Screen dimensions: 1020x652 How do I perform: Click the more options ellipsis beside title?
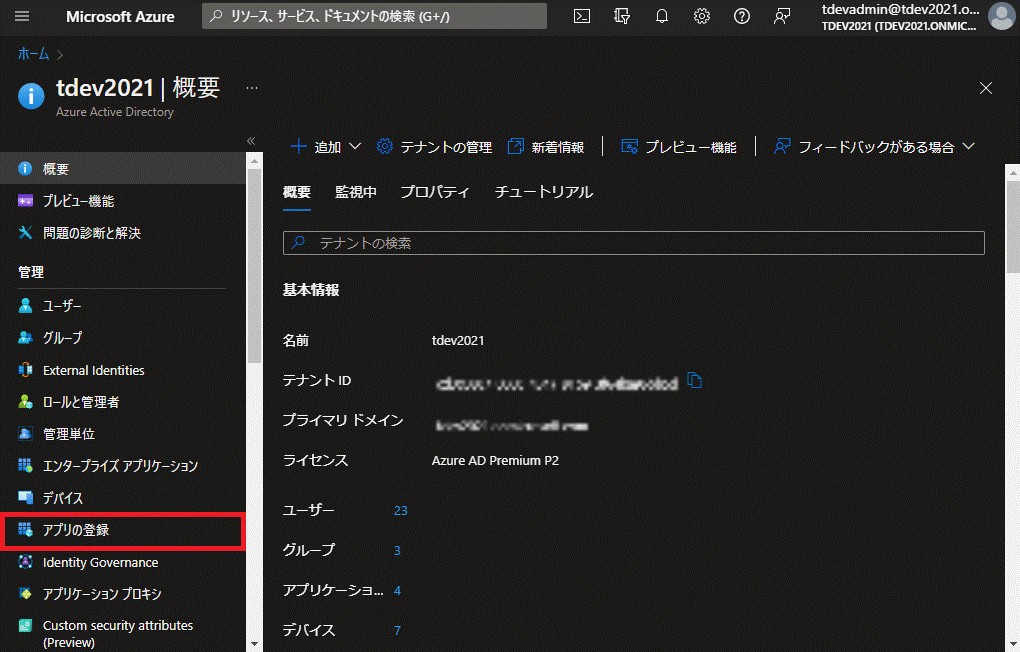click(252, 88)
